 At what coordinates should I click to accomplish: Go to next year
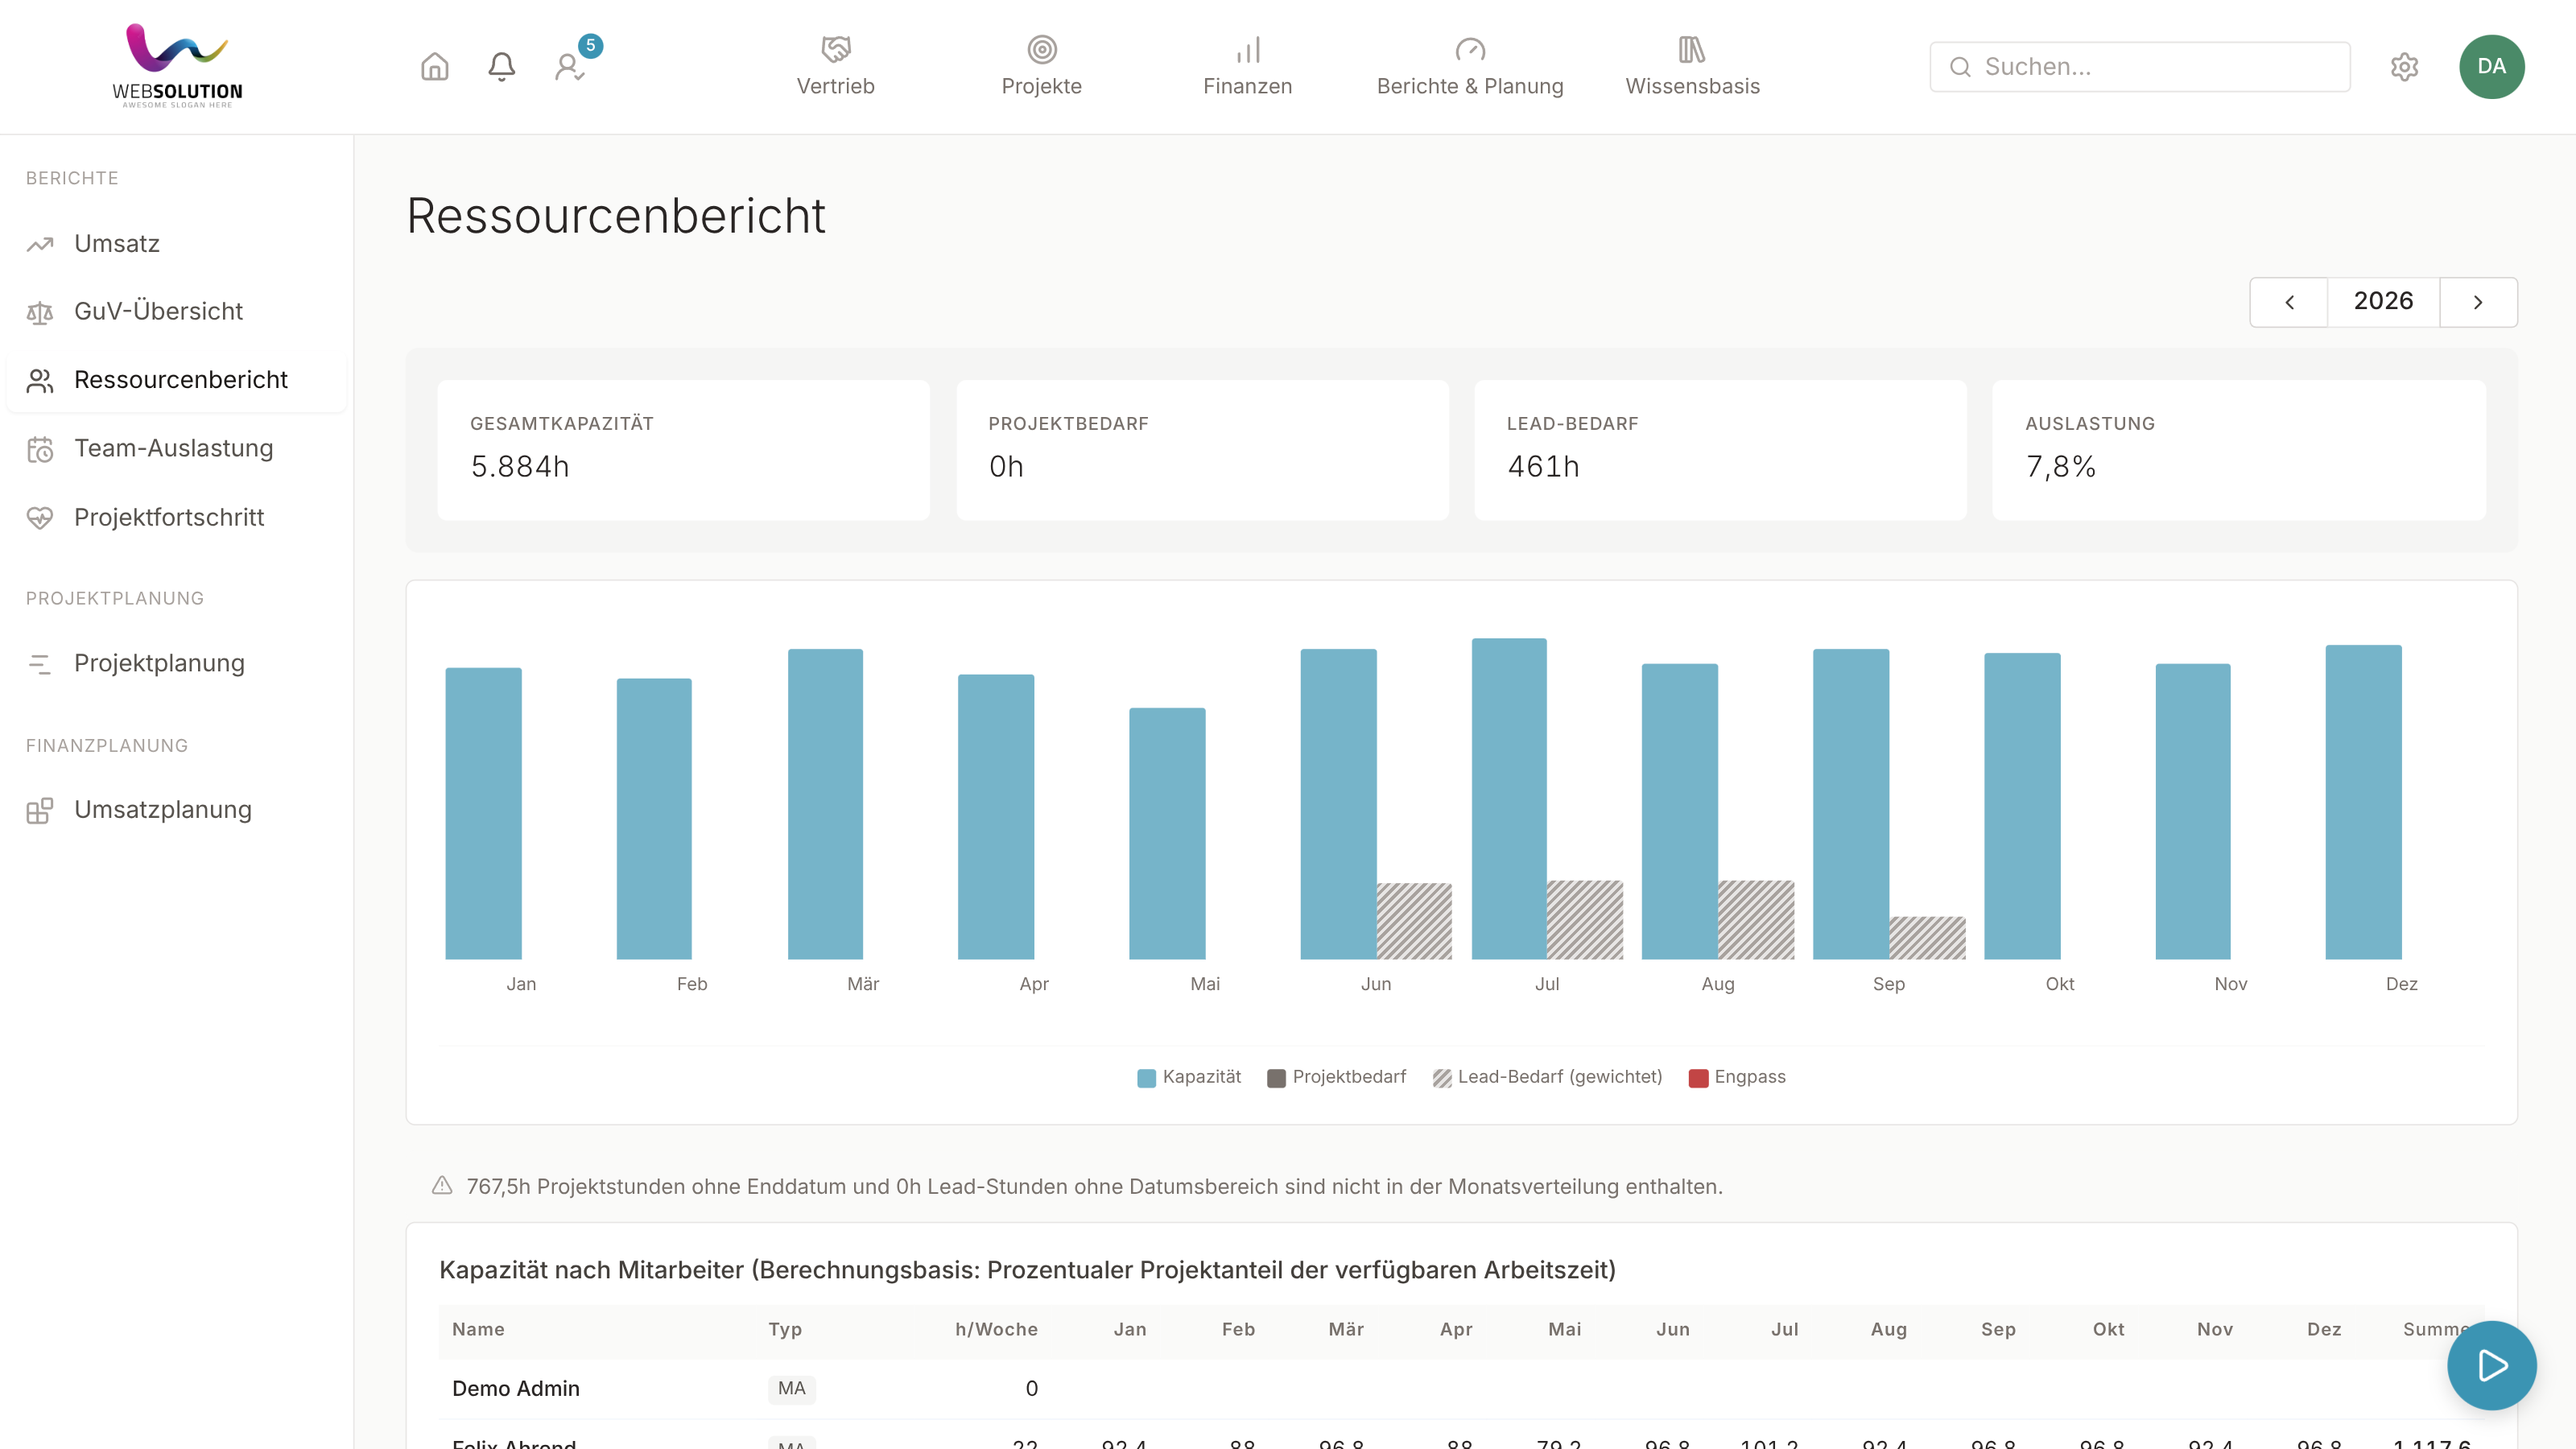click(2478, 302)
